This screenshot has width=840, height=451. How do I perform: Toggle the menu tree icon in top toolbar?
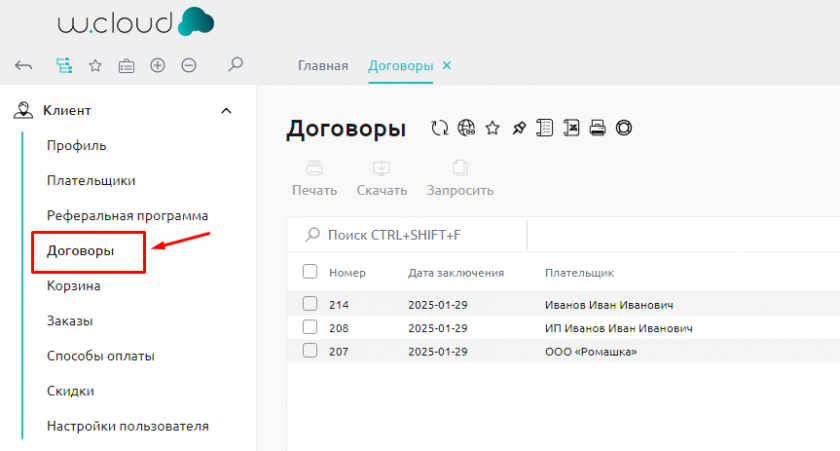click(64, 66)
